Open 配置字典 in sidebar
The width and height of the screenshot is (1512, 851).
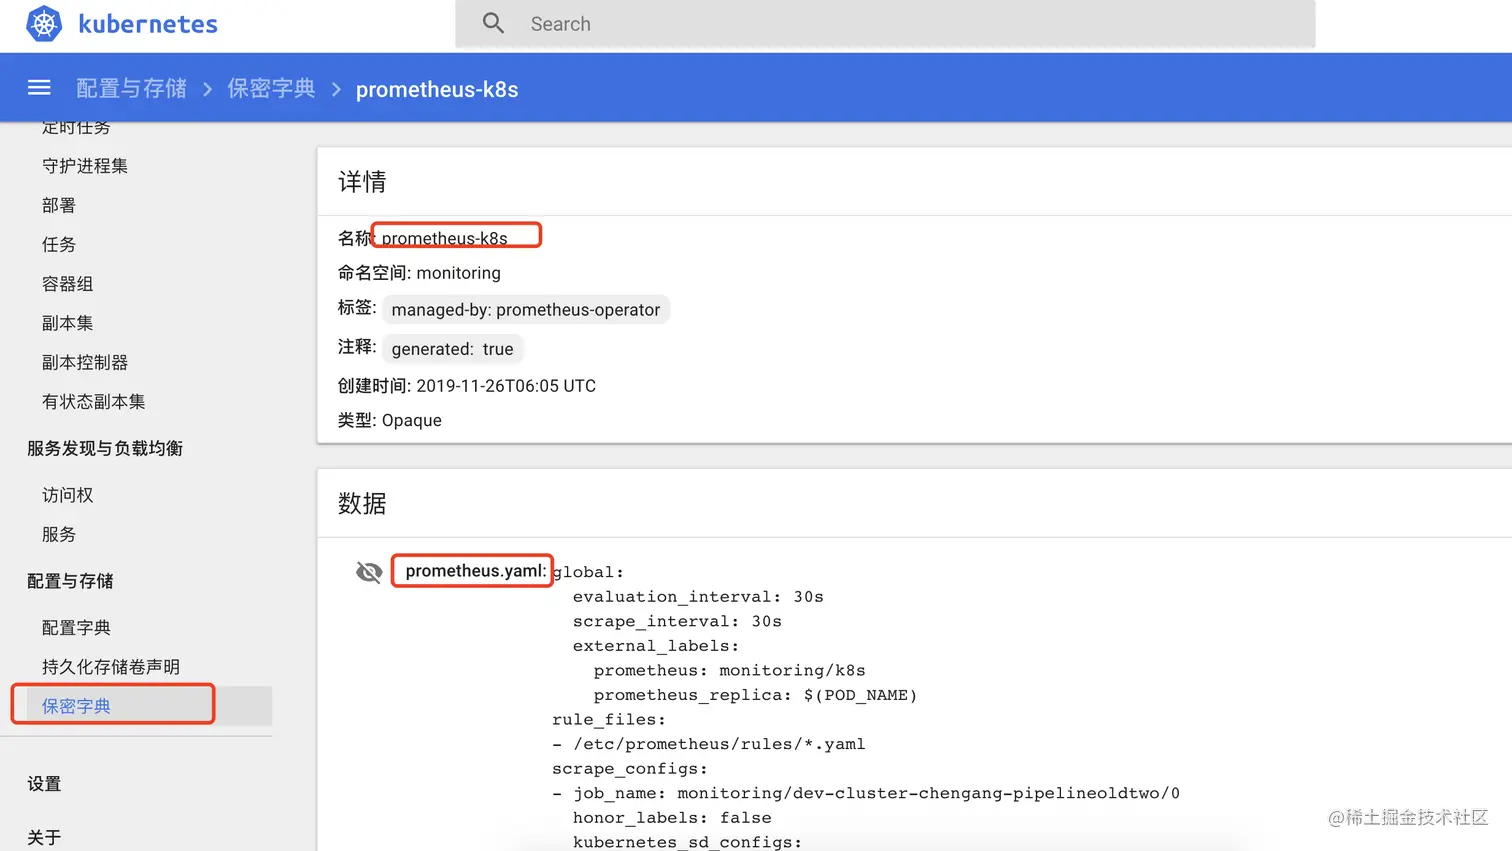(76, 628)
